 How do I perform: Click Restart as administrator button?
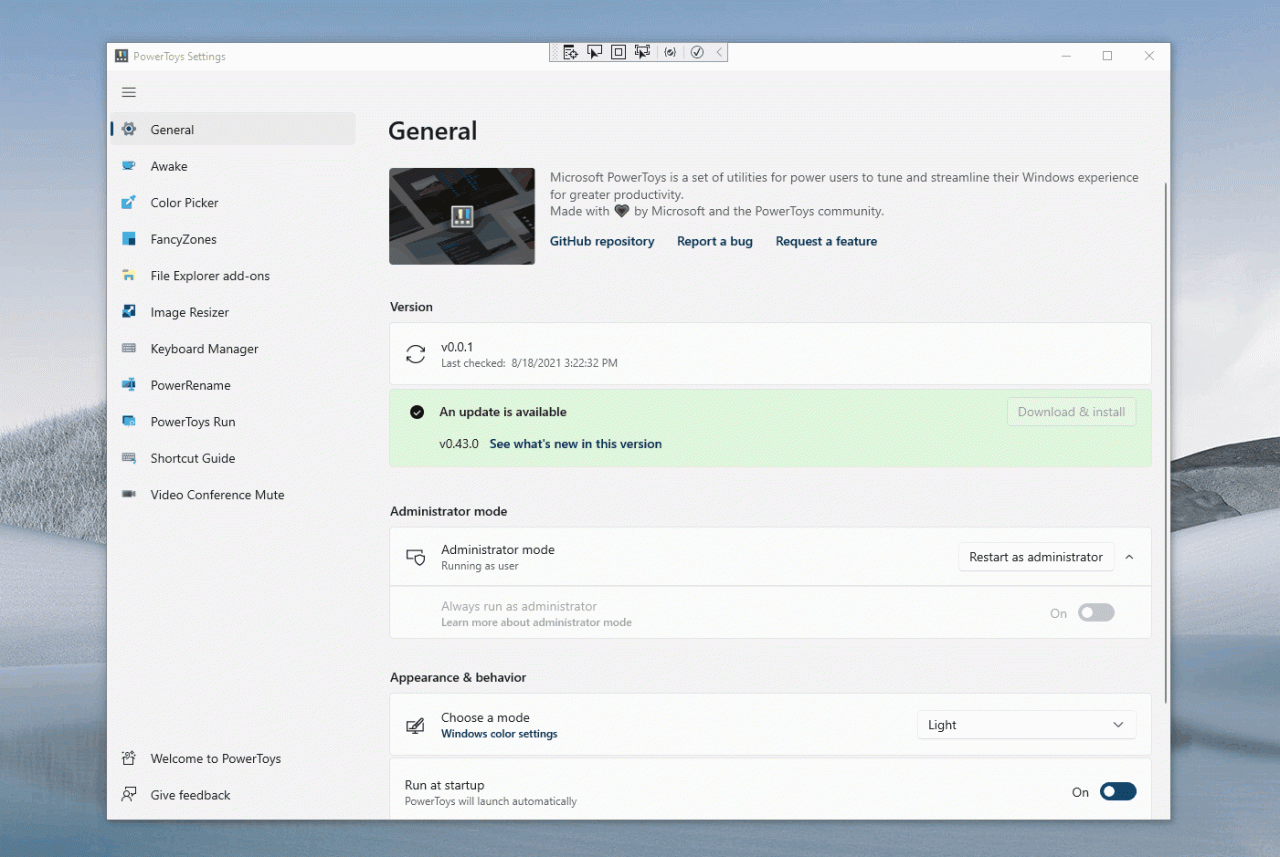(x=1035, y=557)
